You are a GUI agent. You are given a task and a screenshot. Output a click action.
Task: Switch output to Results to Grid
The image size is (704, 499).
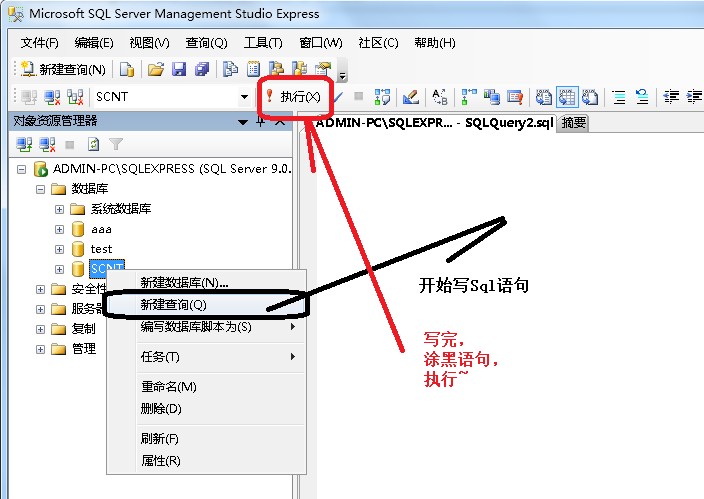(x=567, y=97)
